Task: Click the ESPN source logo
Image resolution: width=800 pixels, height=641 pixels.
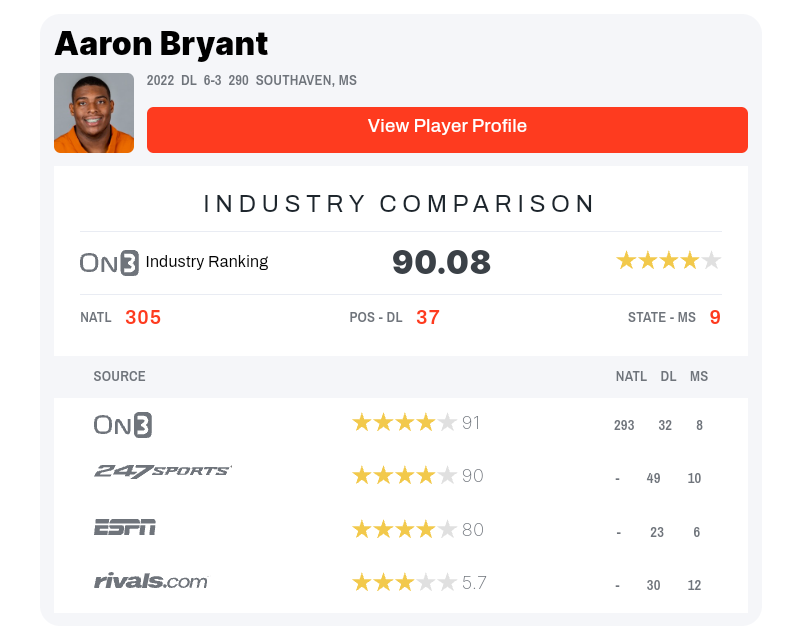Action: click(125, 527)
